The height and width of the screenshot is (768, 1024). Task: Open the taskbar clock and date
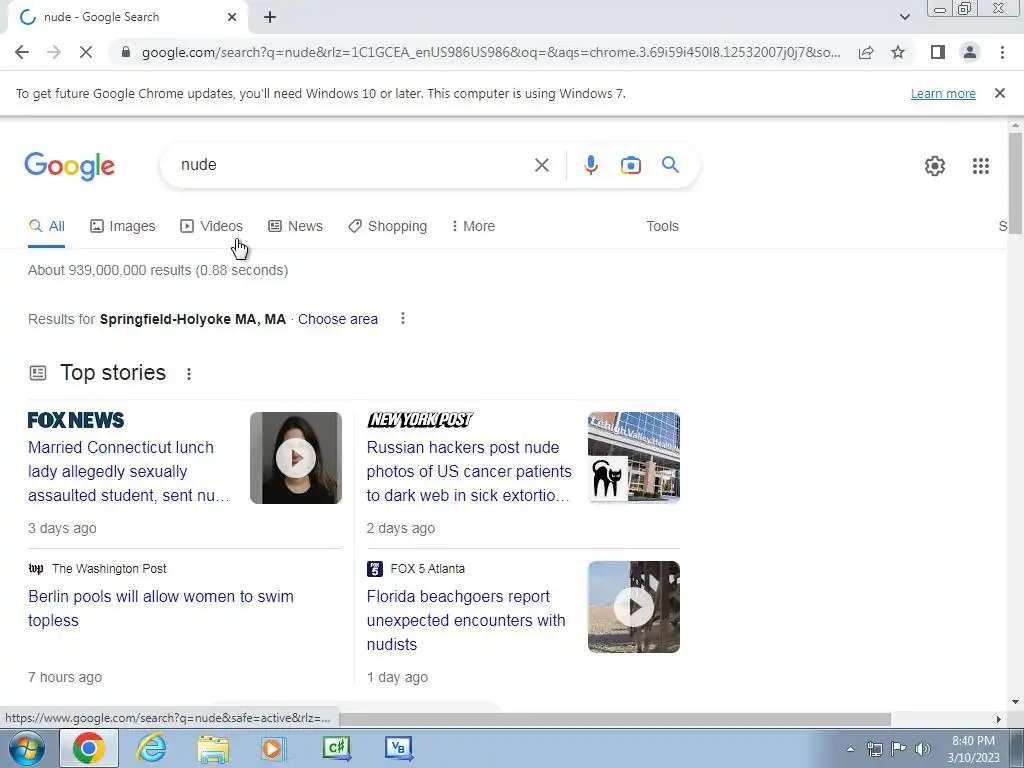pos(973,749)
